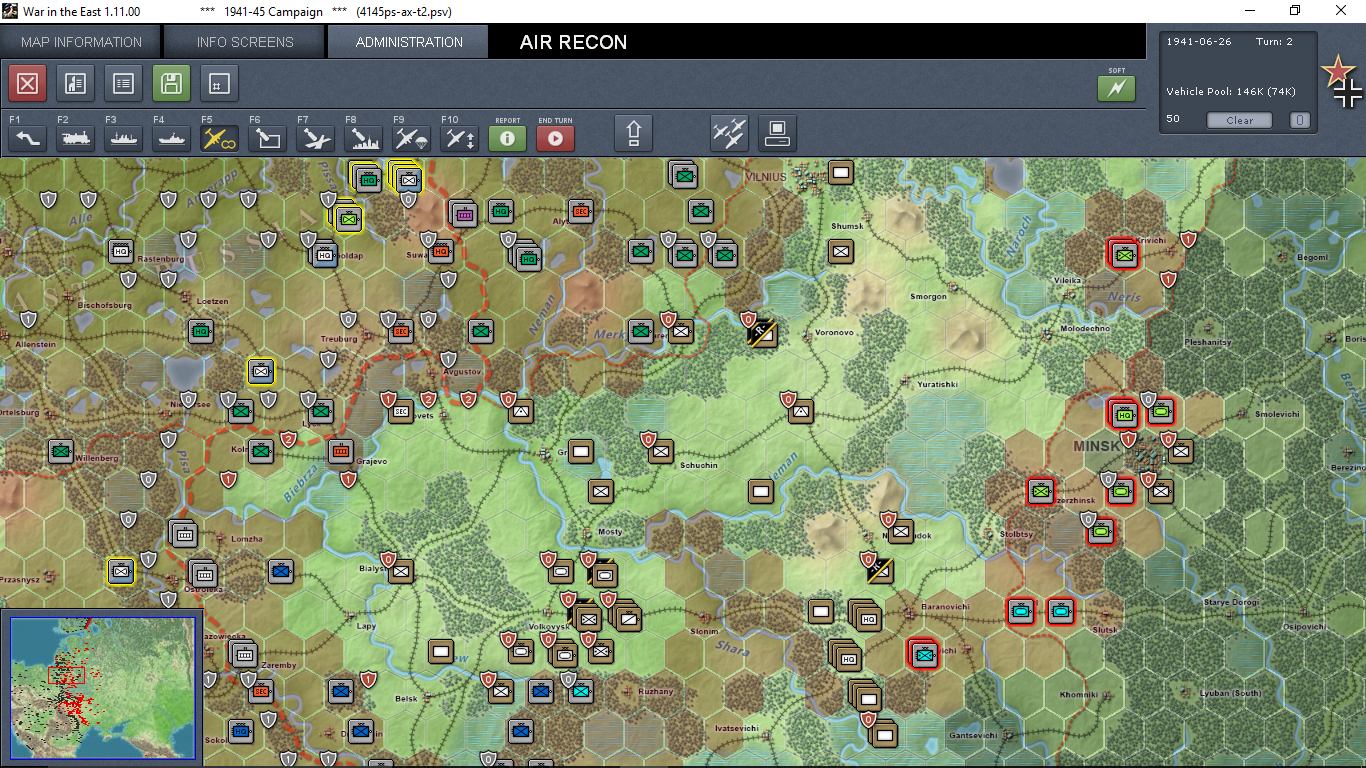Select the tan counter below Shumsk
The height and width of the screenshot is (768, 1366).
[x=841, y=252]
